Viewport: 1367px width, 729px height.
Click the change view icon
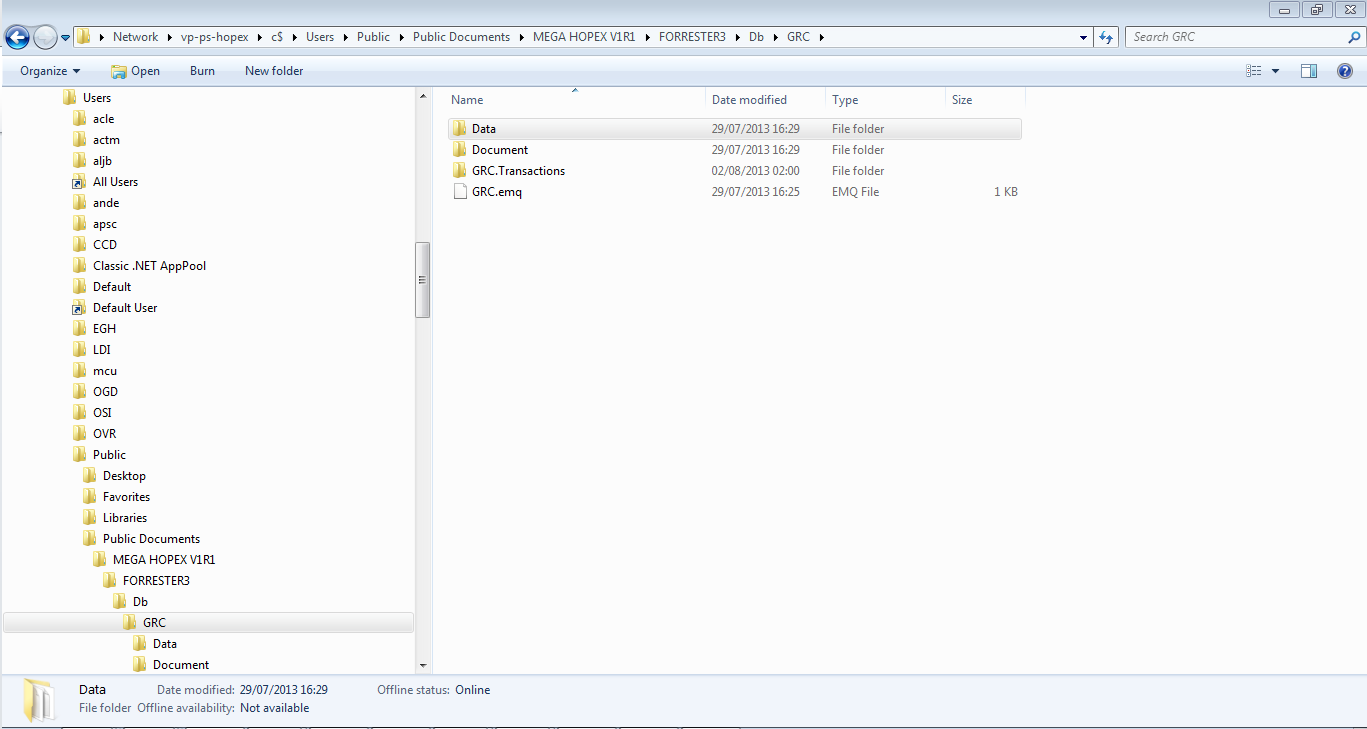click(x=1254, y=71)
